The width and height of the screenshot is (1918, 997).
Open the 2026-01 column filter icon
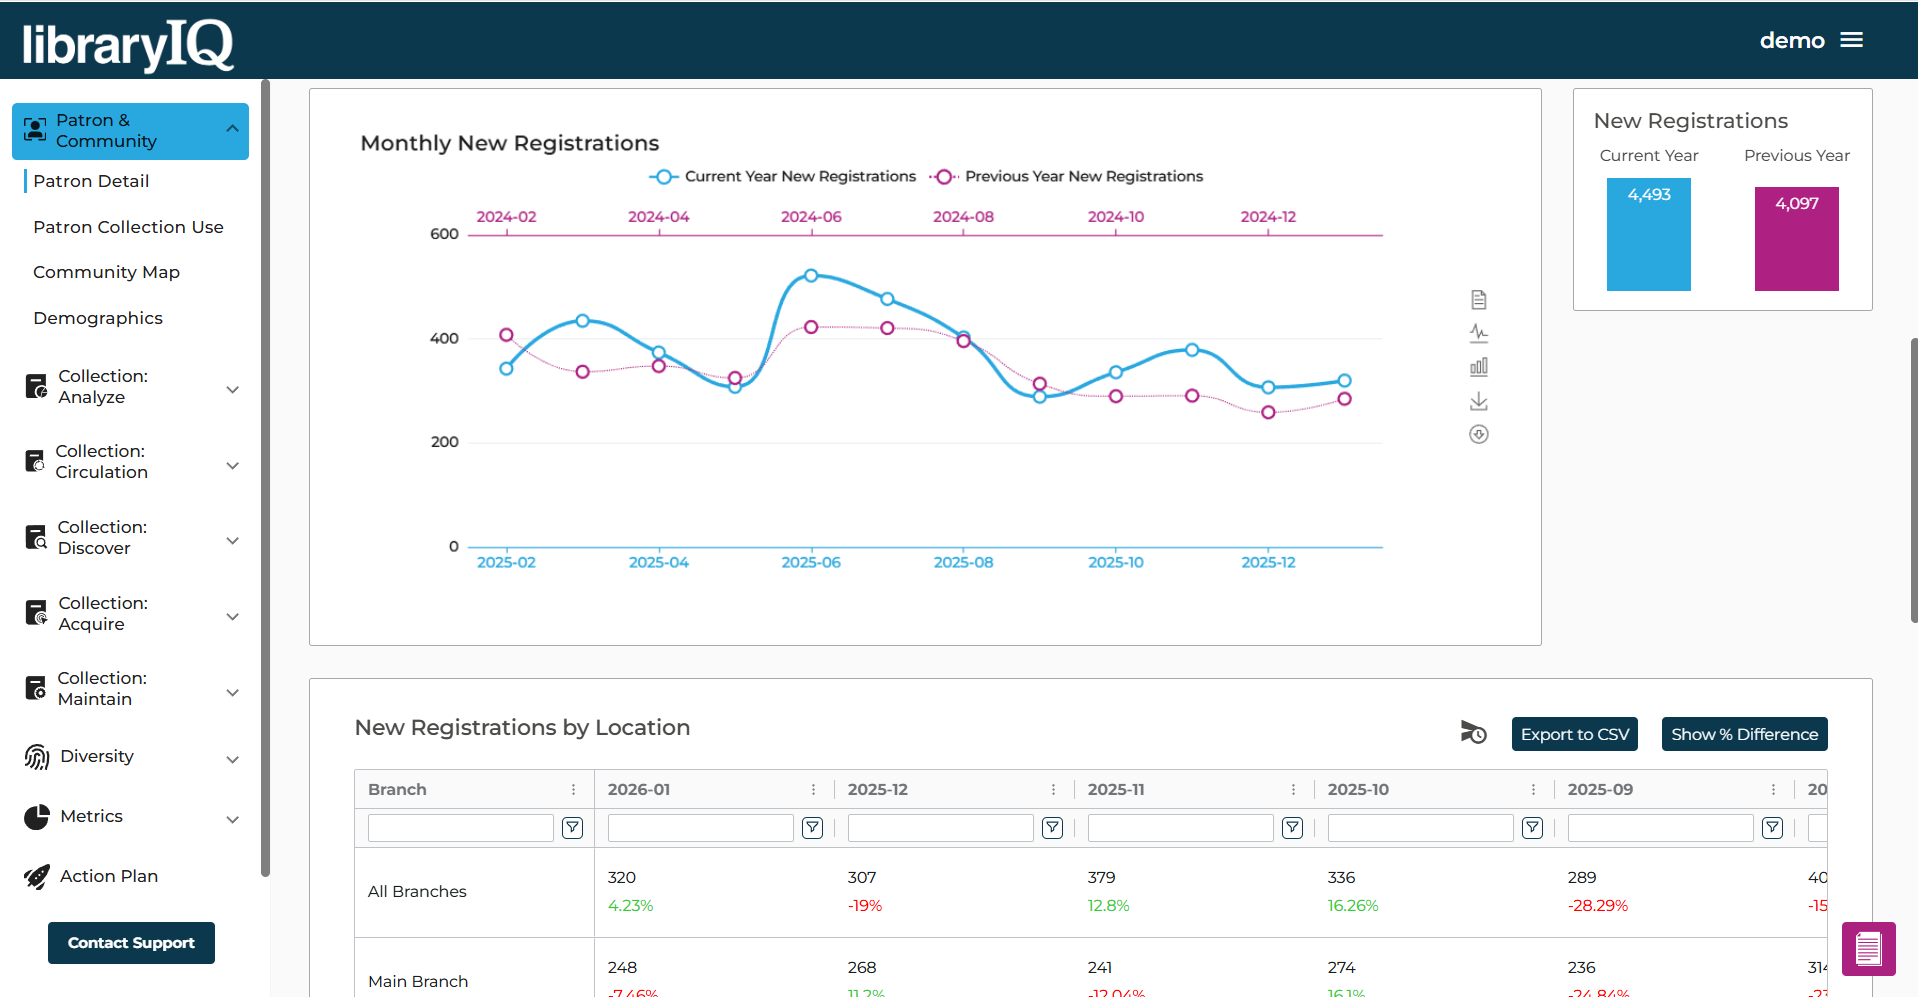pos(813,828)
